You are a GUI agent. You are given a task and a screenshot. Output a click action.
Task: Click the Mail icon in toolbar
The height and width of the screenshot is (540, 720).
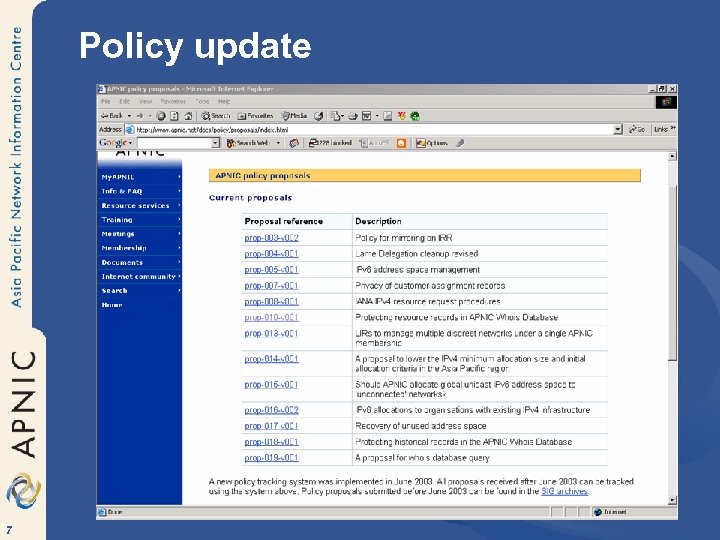(x=336, y=116)
